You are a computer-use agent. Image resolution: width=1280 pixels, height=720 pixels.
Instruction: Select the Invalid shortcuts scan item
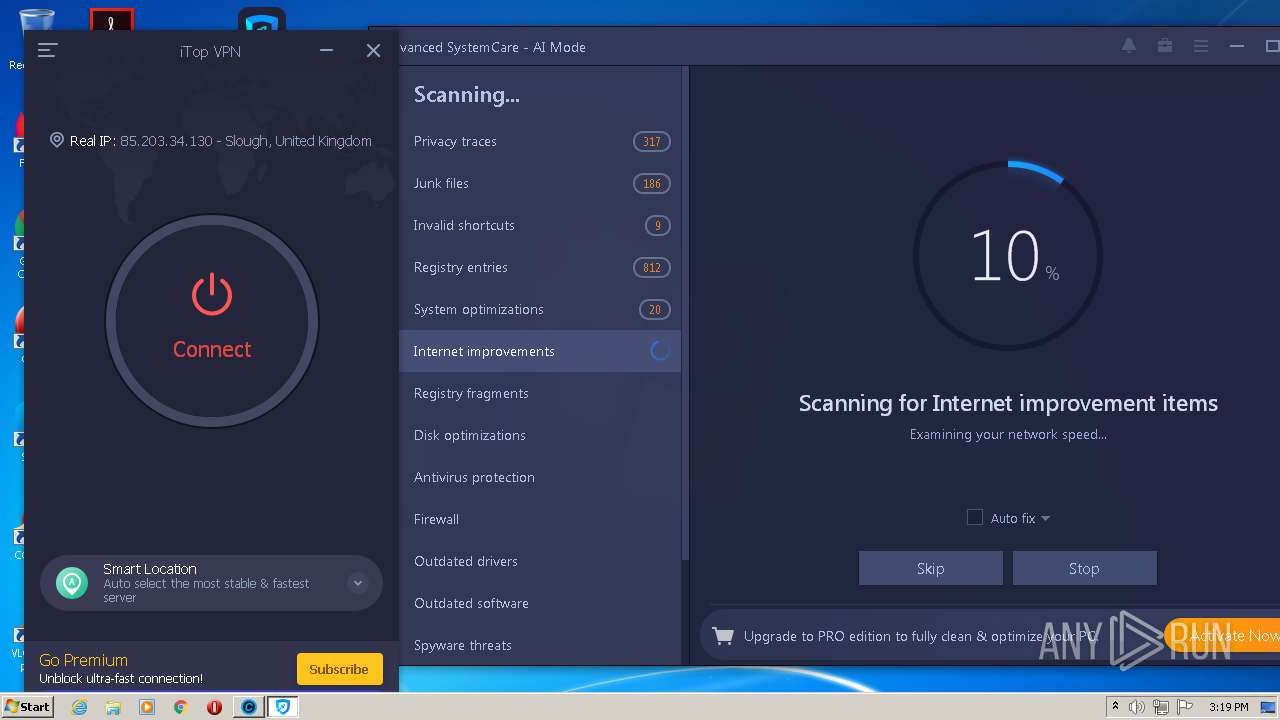click(x=540, y=225)
